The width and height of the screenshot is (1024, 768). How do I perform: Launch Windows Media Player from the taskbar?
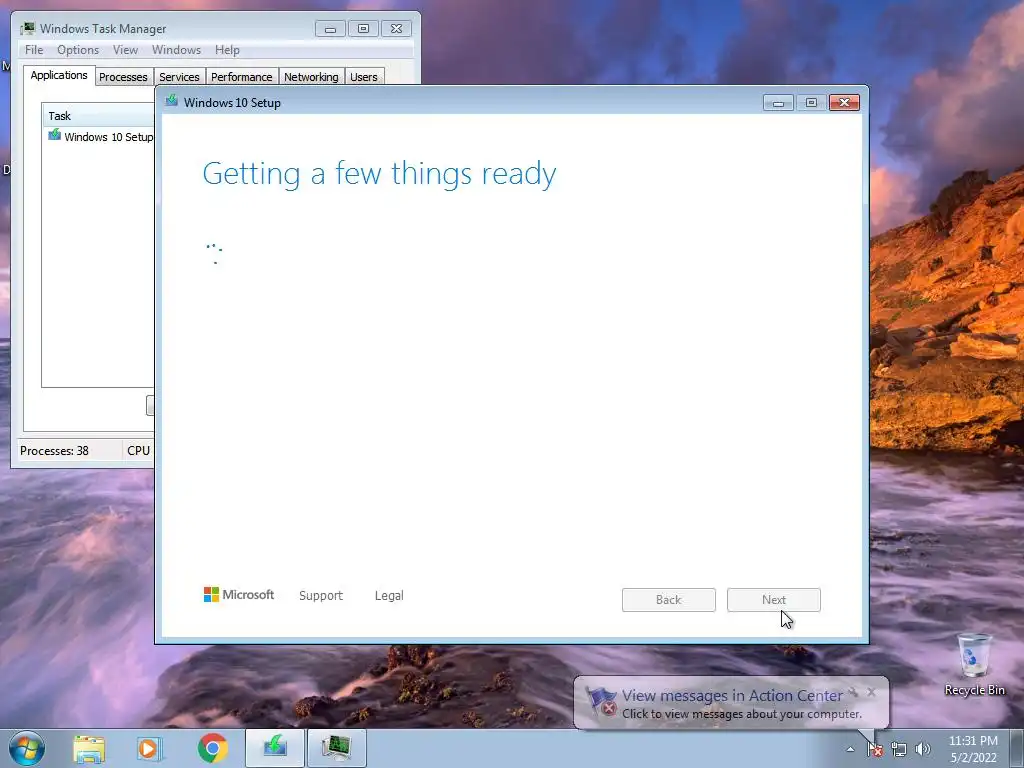coord(148,748)
